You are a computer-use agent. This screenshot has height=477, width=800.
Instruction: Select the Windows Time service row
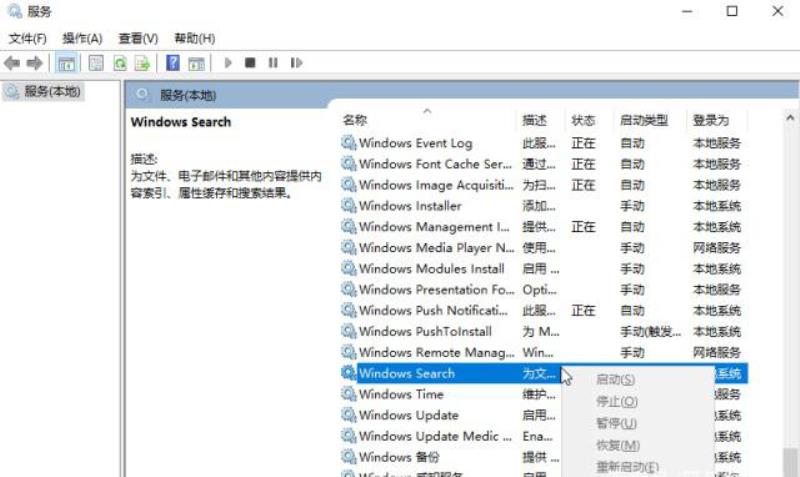(x=449, y=394)
